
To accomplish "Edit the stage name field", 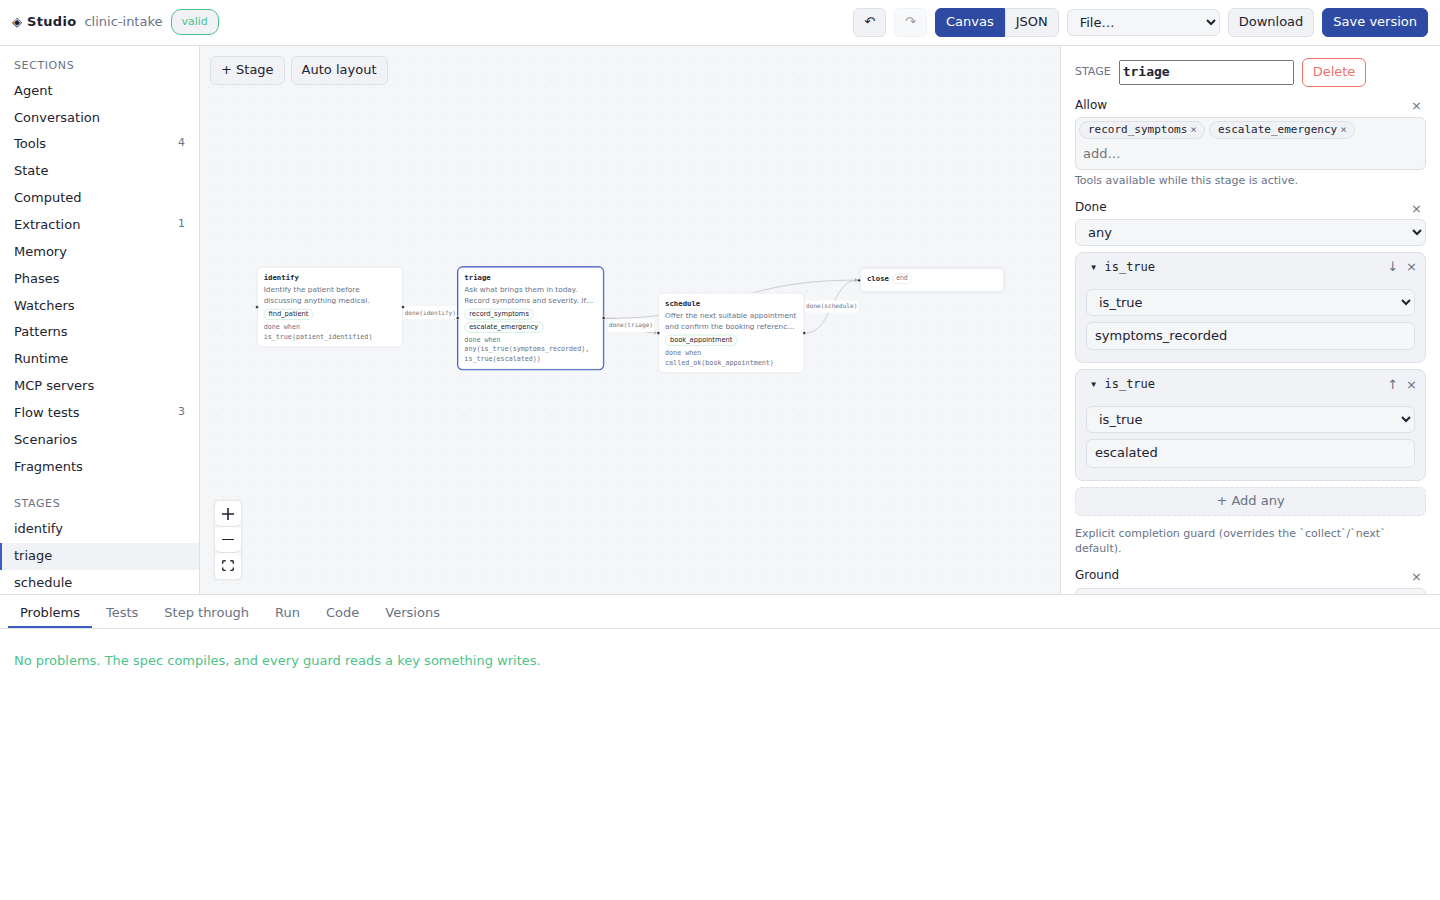I will [x=1206, y=72].
